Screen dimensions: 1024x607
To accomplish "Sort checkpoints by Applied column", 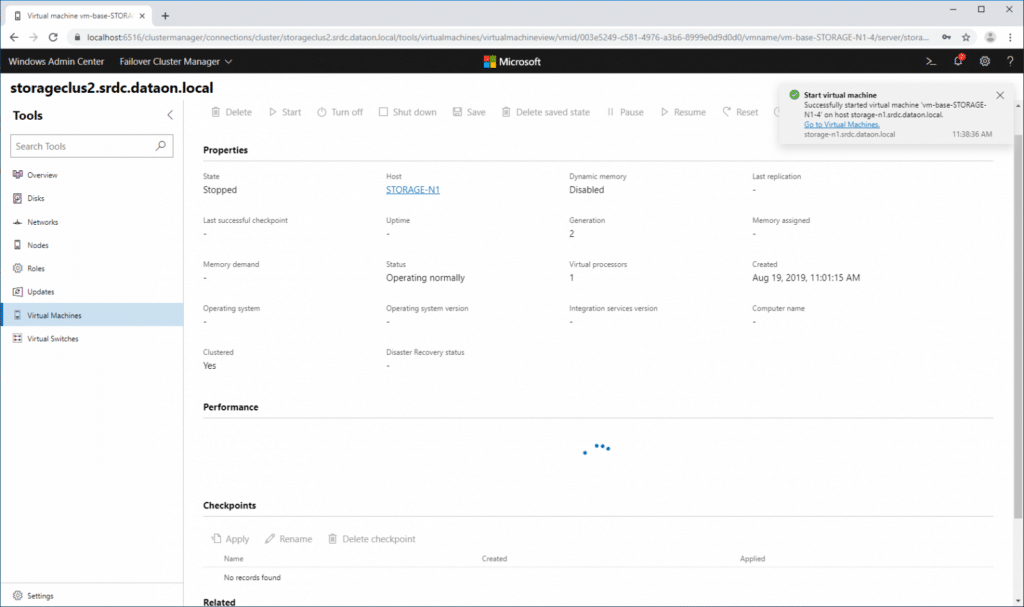I will click(752, 559).
